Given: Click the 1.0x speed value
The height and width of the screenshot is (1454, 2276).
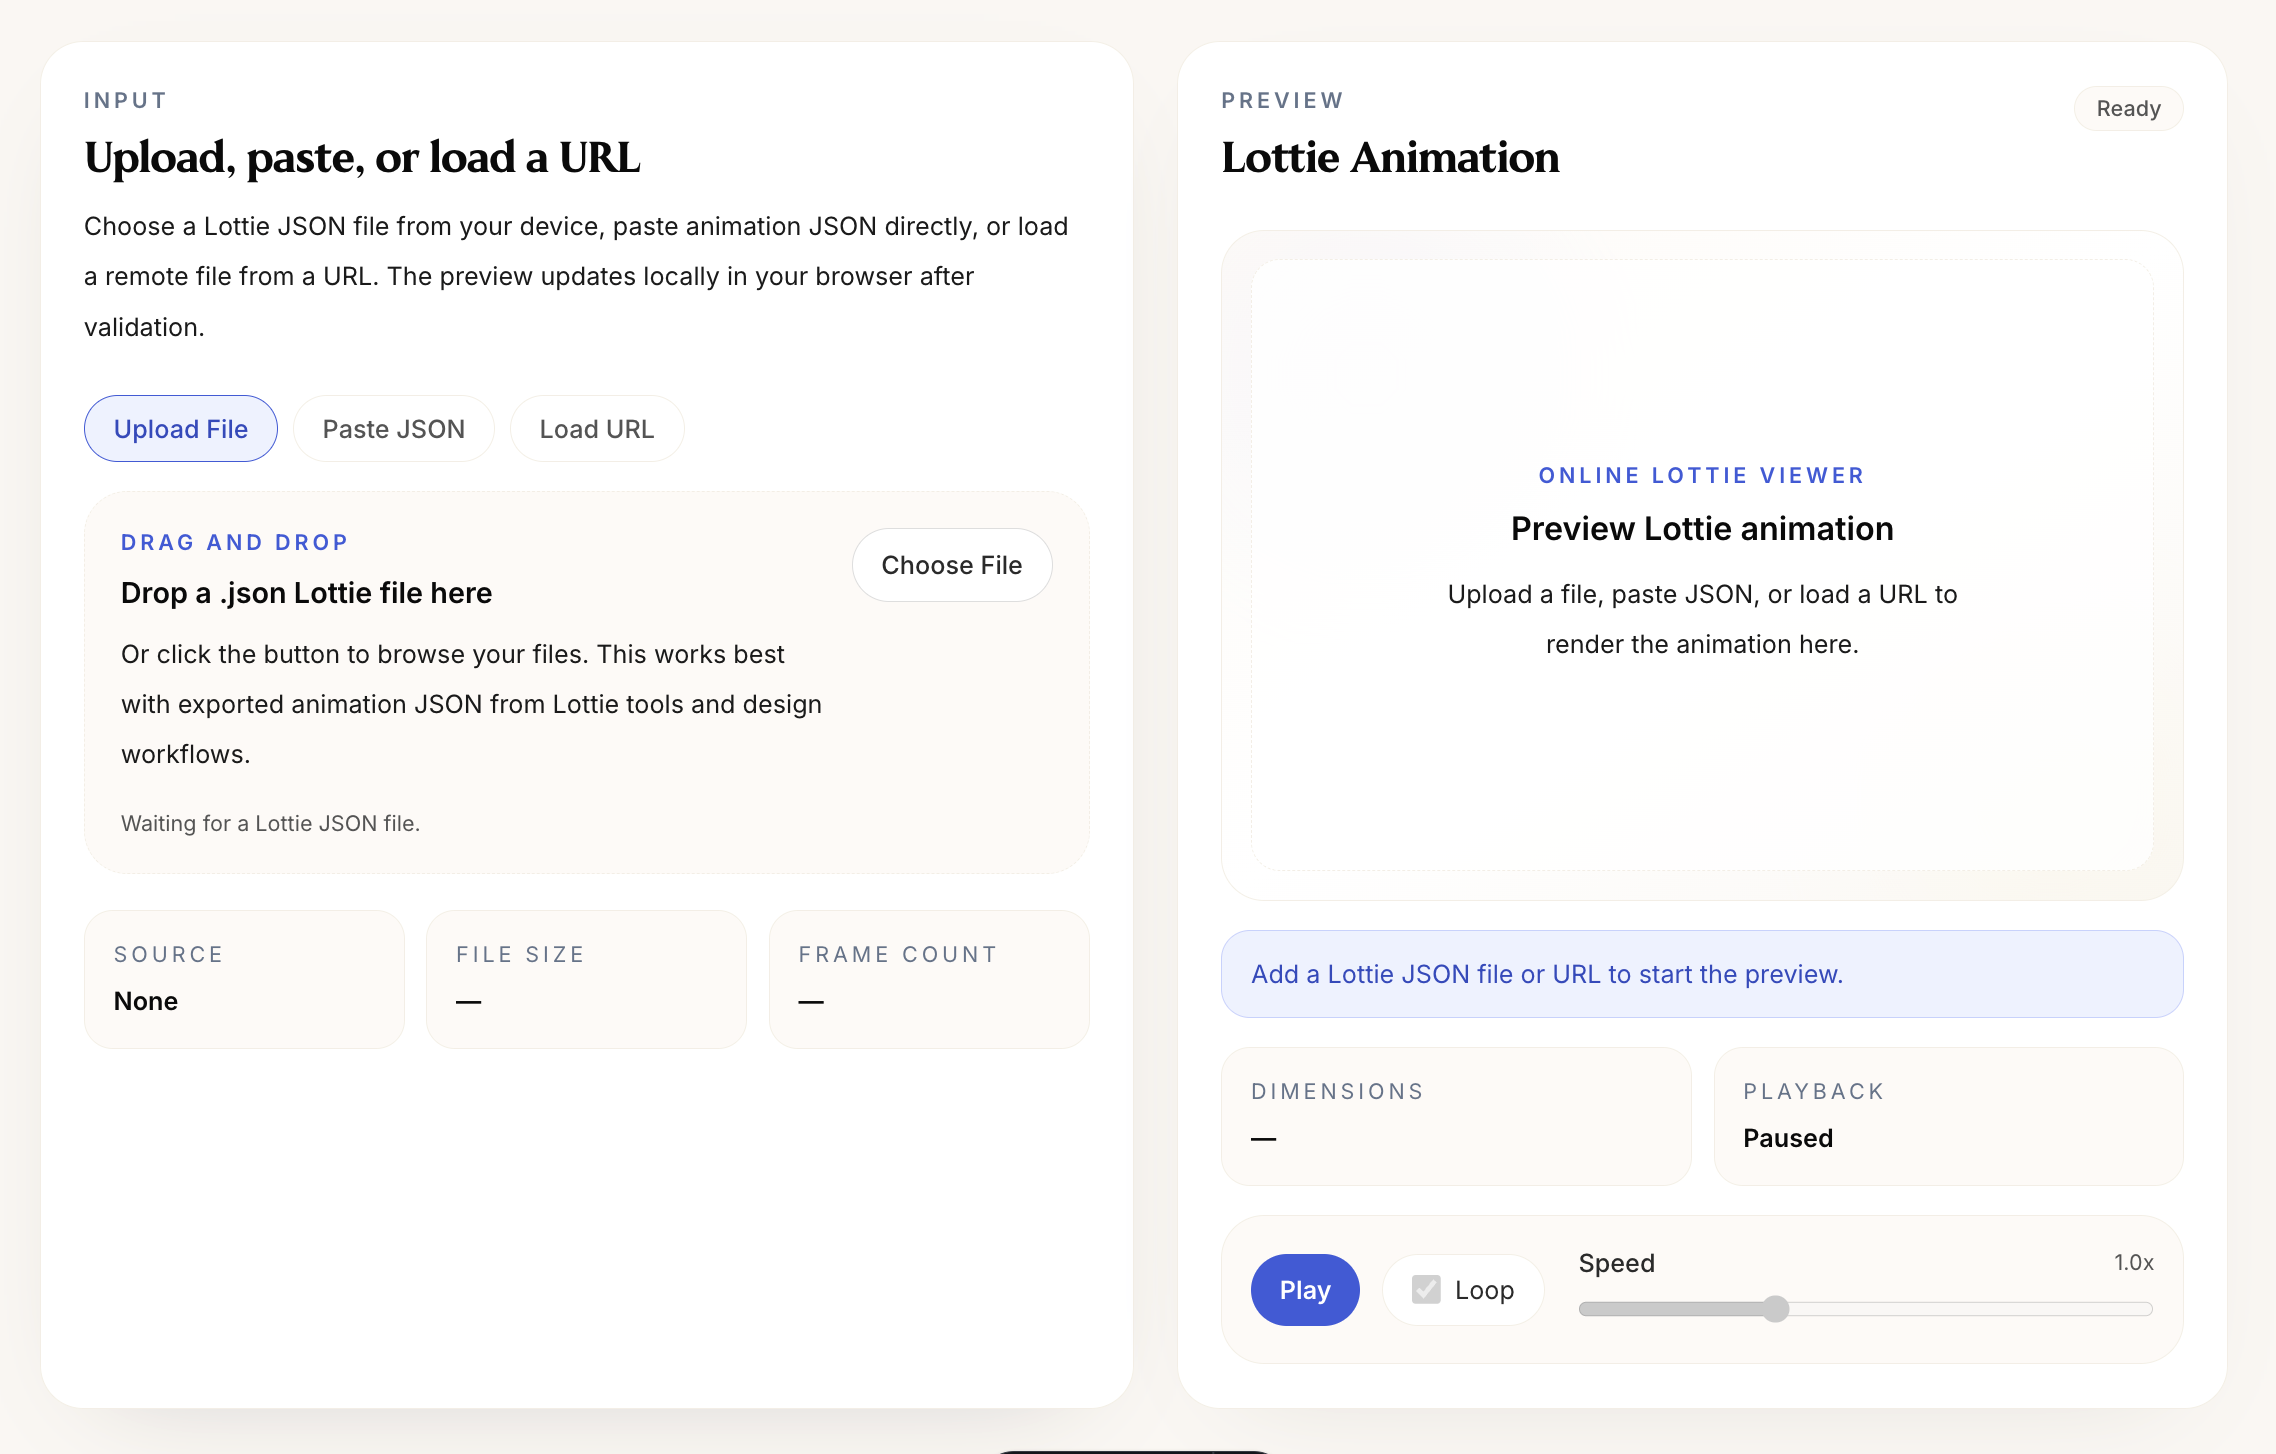Looking at the screenshot, I should click(x=2134, y=1262).
